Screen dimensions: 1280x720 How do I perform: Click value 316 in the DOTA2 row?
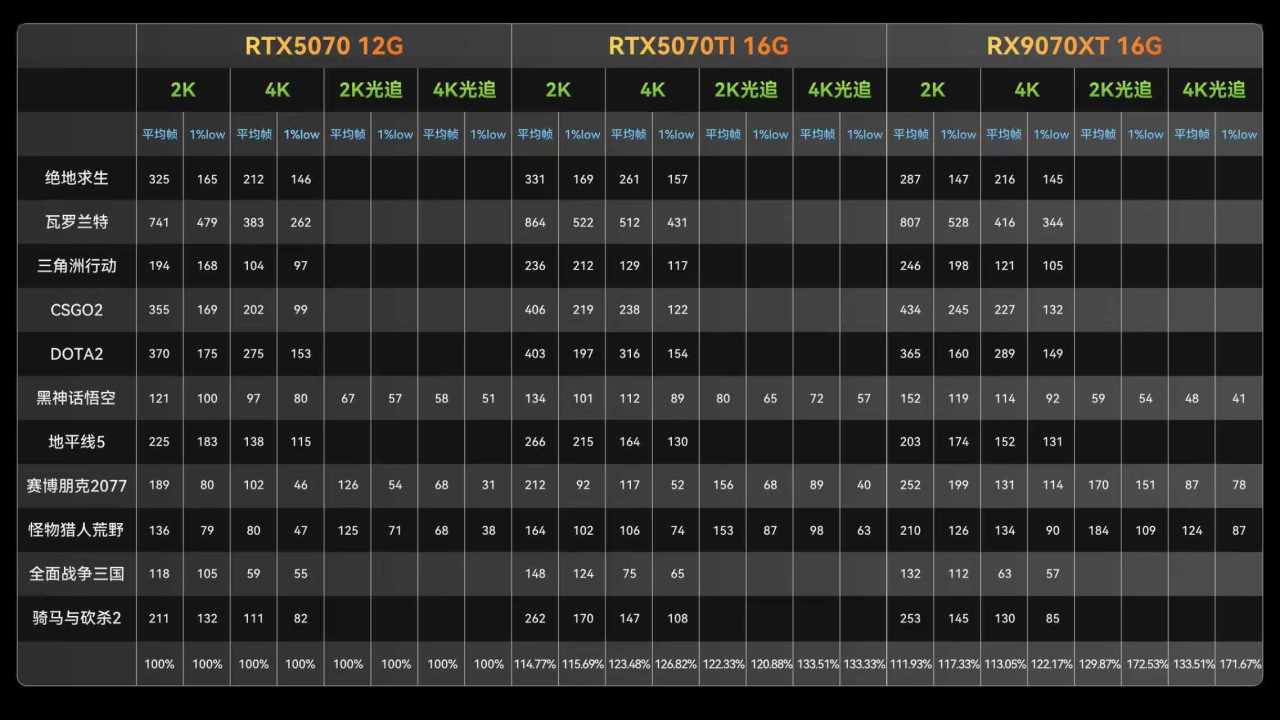(629, 354)
